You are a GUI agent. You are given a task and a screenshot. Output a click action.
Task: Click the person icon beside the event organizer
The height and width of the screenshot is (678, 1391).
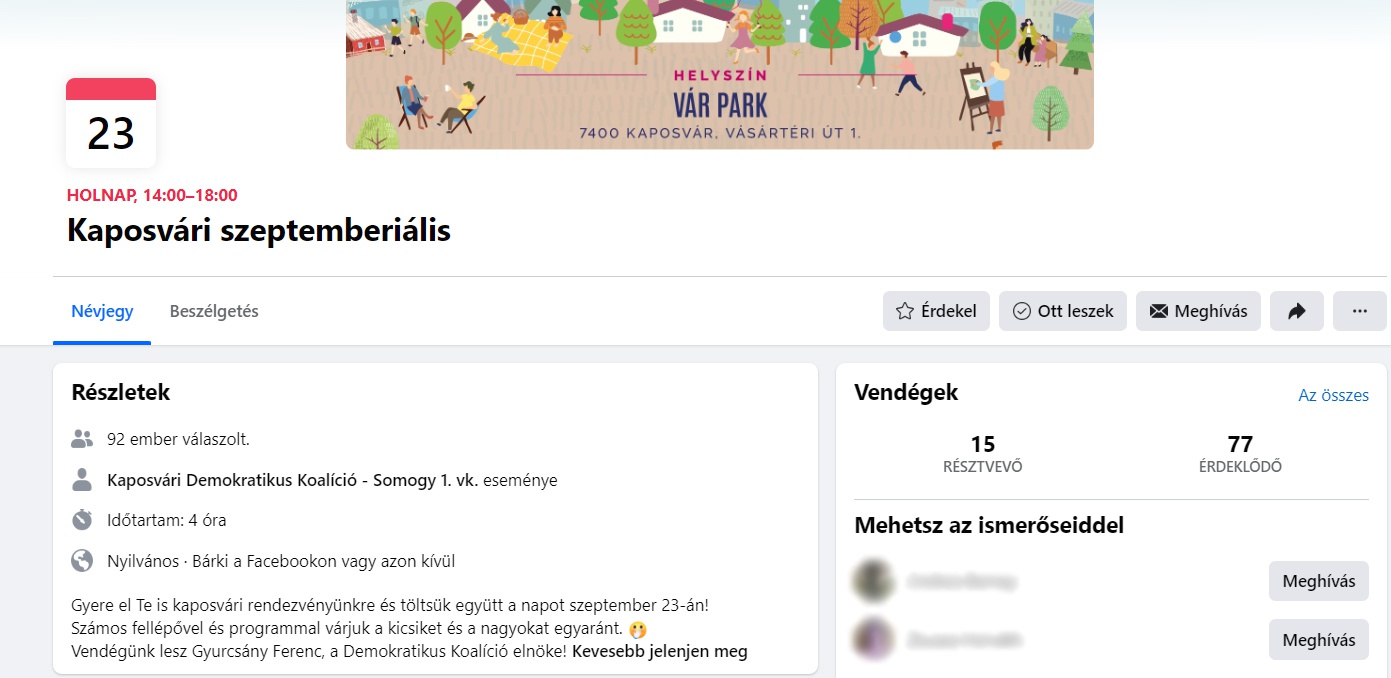point(82,480)
